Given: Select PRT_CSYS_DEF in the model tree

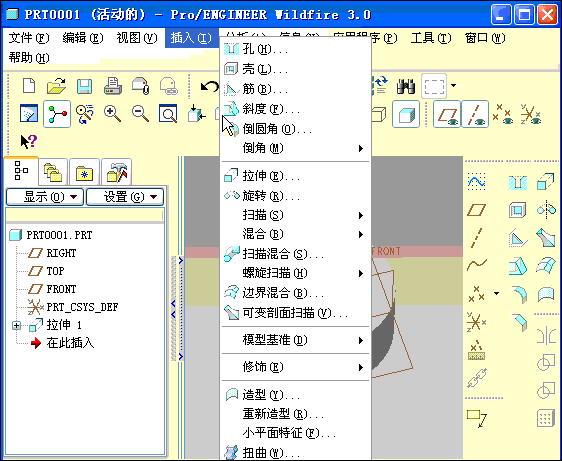Looking at the screenshot, I should point(73,307).
